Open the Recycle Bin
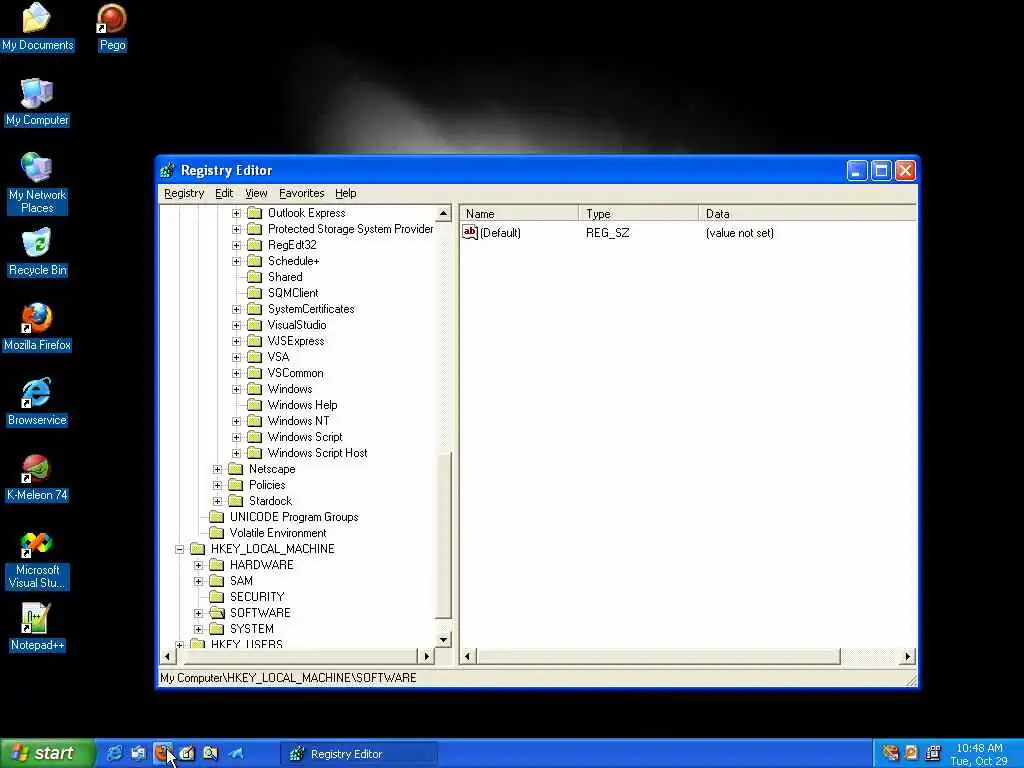1024x768 pixels. coord(37,252)
